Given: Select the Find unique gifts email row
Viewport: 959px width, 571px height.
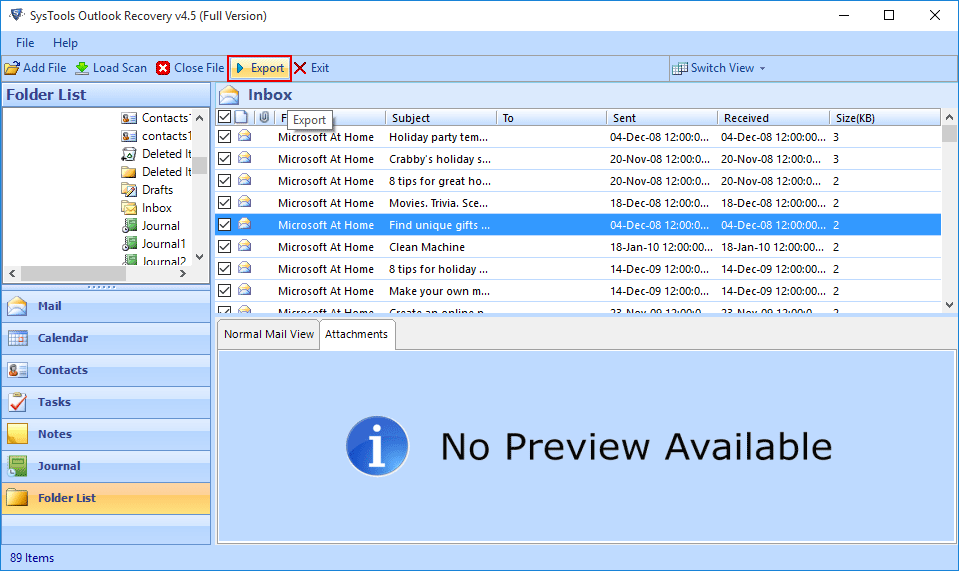Looking at the screenshot, I should [578, 224].
